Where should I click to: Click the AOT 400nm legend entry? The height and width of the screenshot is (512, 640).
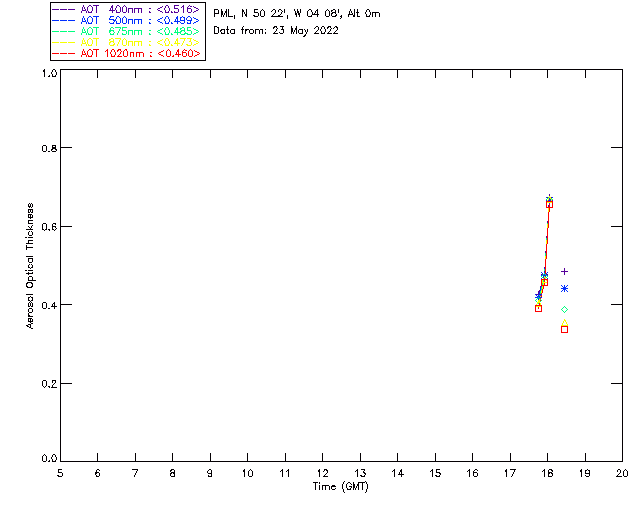(x=126, y=9)
